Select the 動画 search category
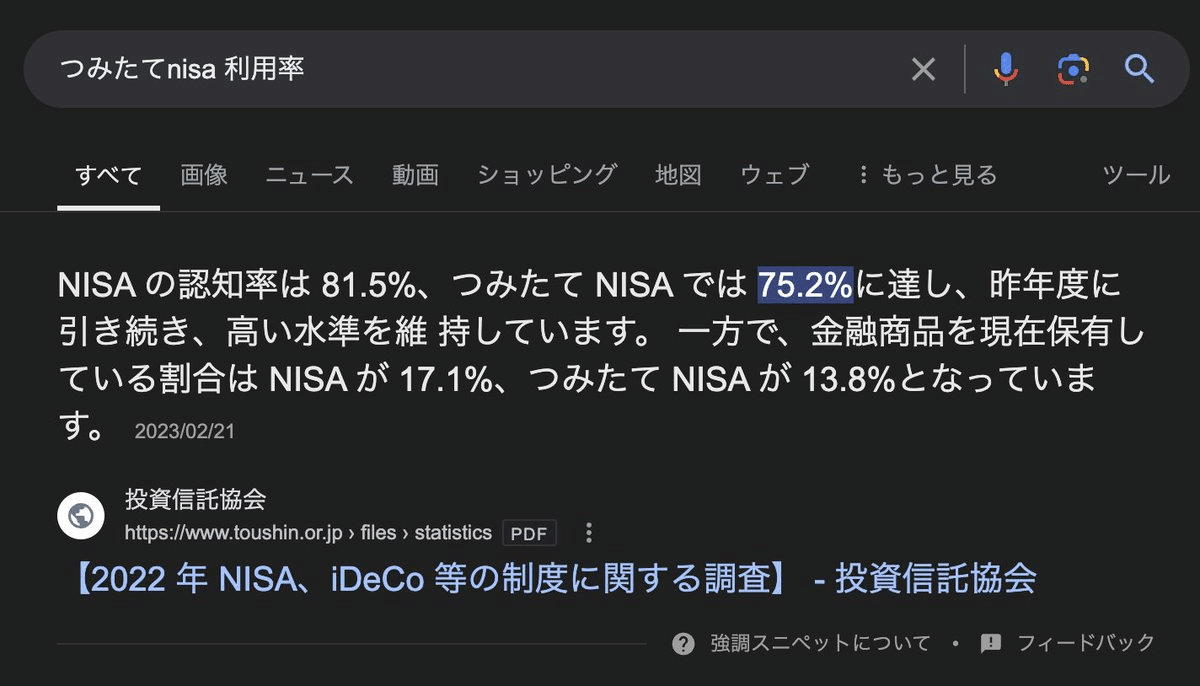Screen dimensions: 1200x686 [415, 174]
